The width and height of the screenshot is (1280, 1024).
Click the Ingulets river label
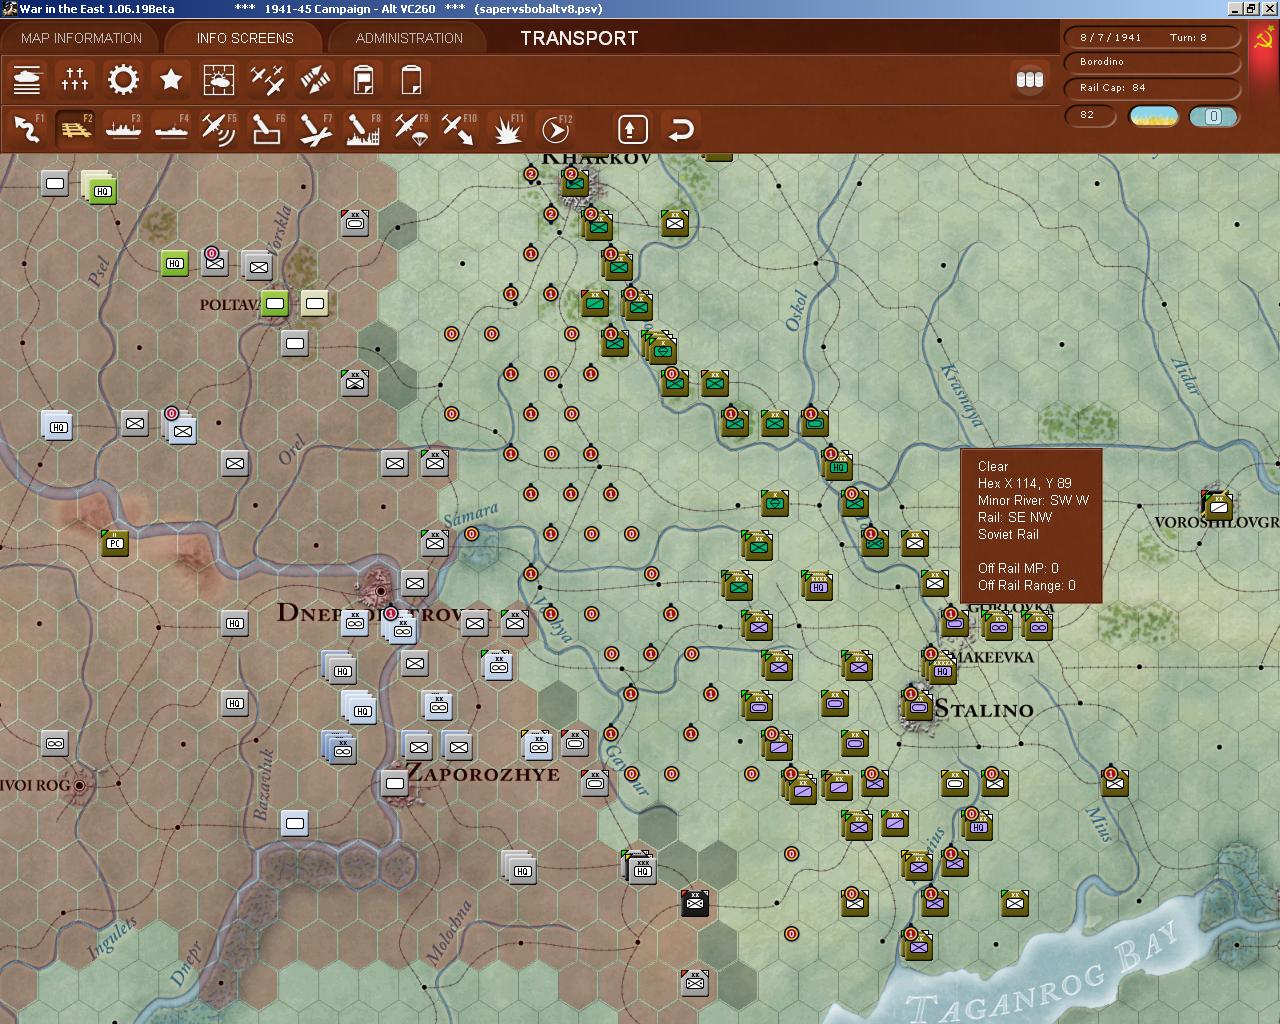[x=111, y=937]
